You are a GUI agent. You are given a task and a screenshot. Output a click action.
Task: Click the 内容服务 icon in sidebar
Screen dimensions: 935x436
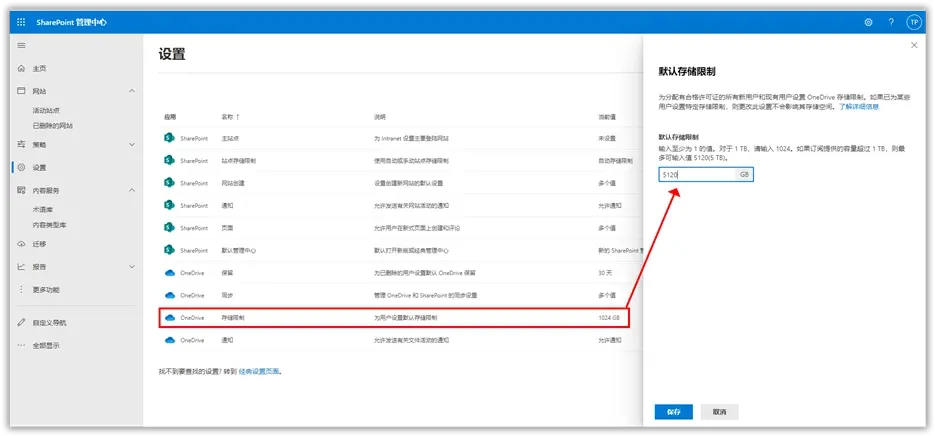(21, 190)
